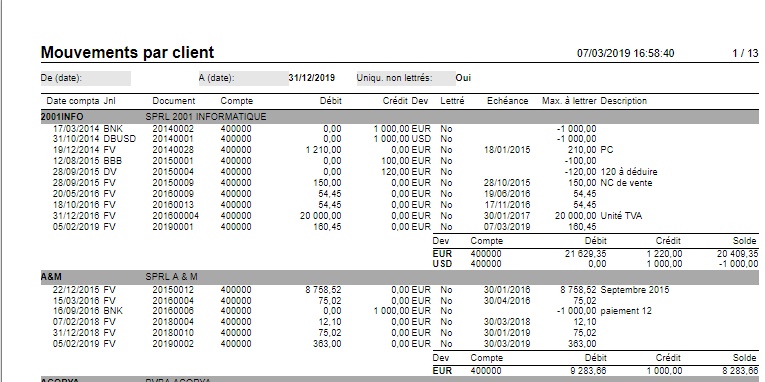Image resolution: width=765 pixels, height=382 pixels.
Task: Click the 'Echéance' column header
Action: tap(507, 101)
